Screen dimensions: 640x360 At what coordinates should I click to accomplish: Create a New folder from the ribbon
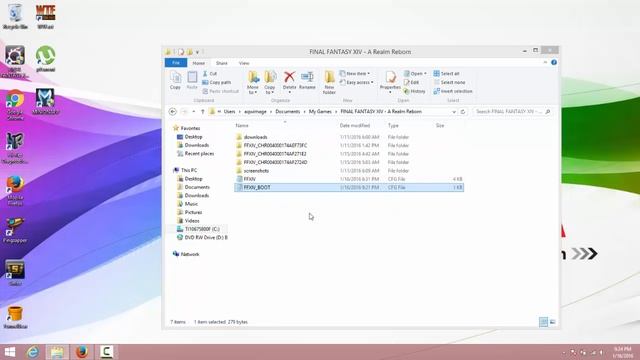tap(329, 82)
